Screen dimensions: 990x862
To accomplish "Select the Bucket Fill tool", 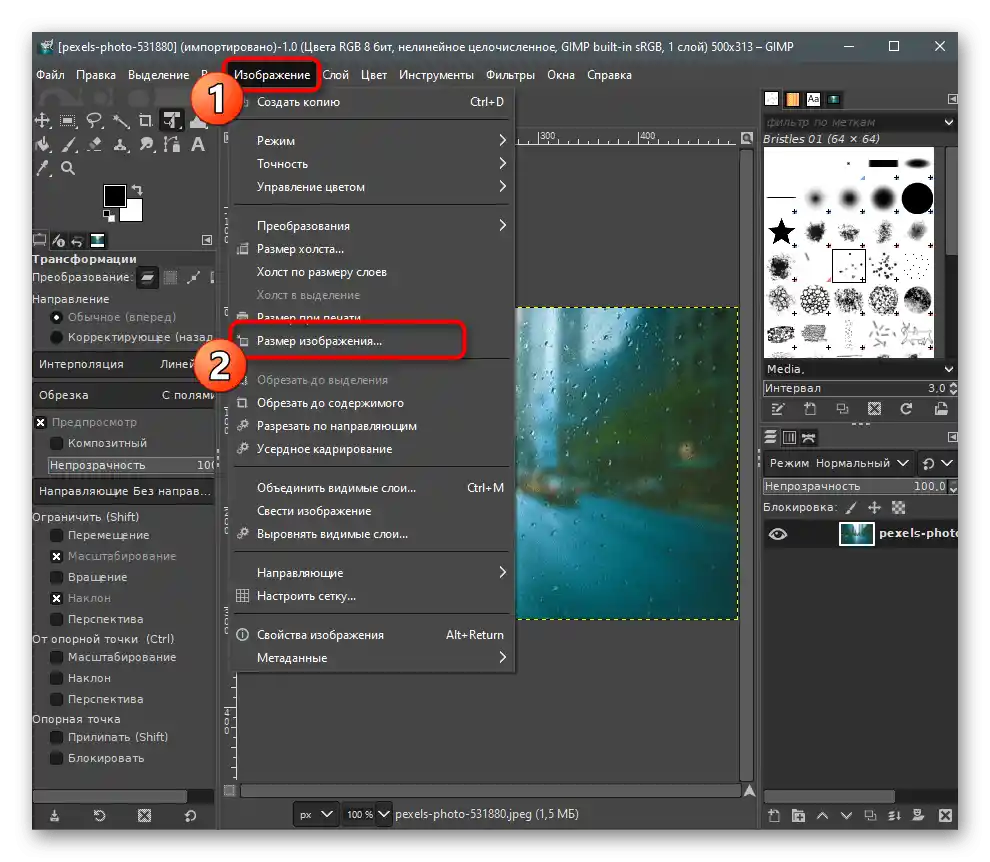I will click(42, 145).
